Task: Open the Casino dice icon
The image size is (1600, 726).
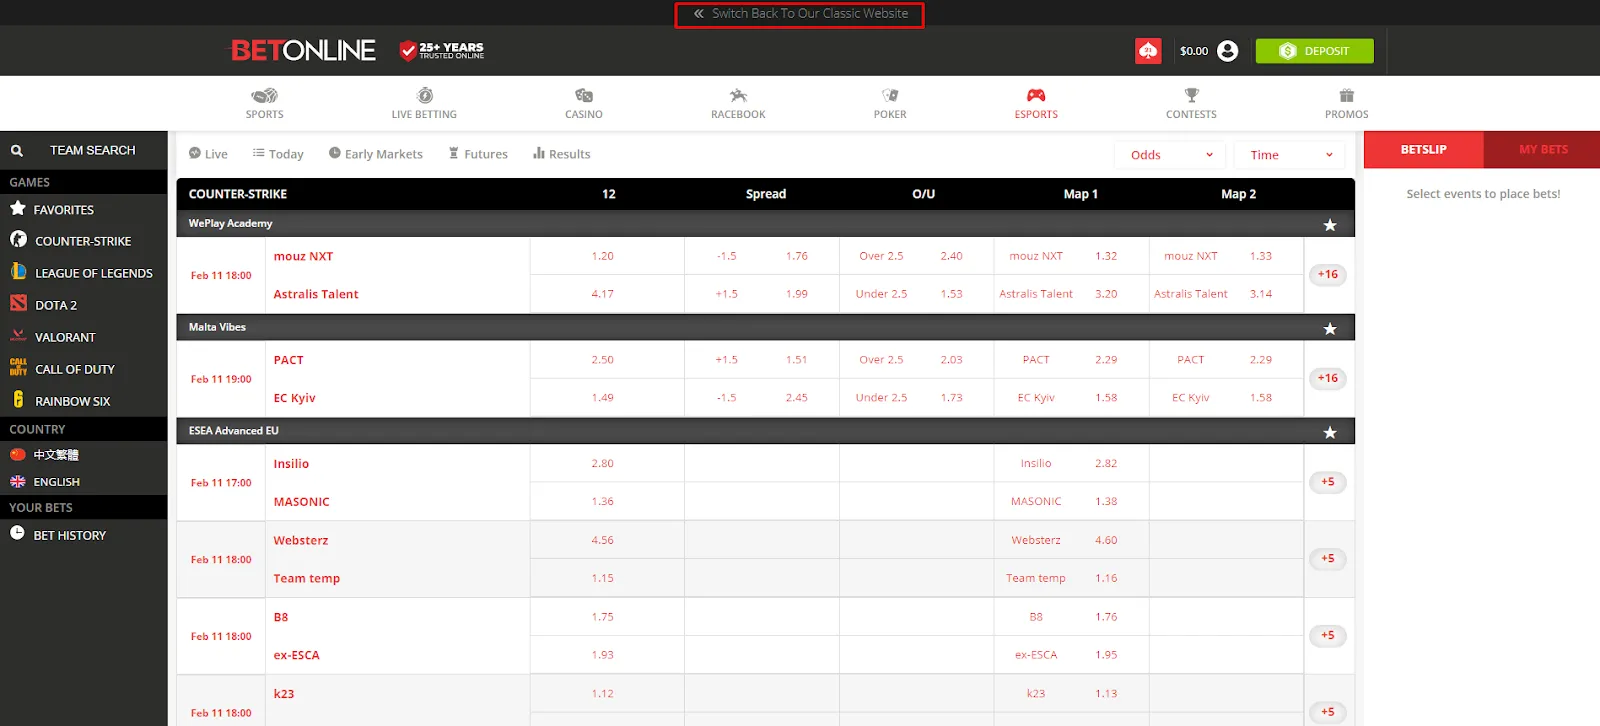Action: (x=584, y=96)
